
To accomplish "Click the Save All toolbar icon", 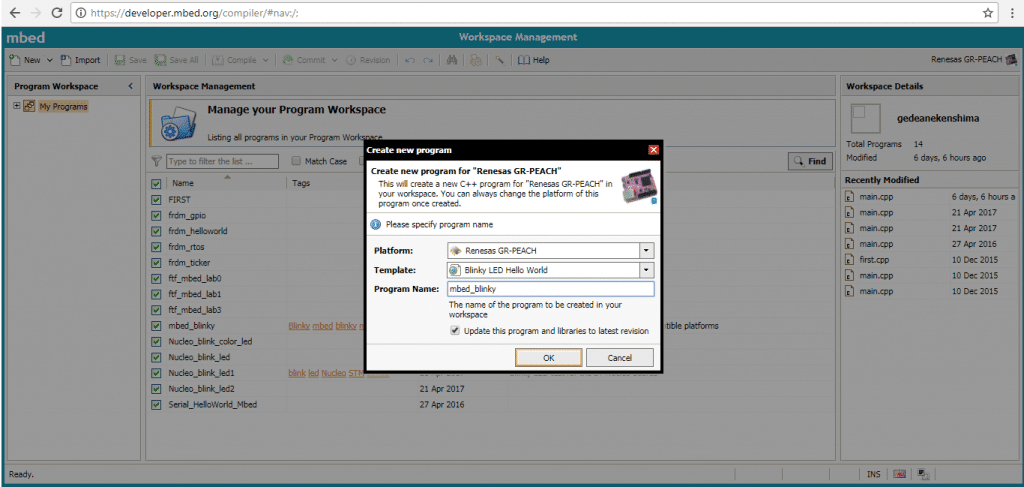I will coord(161,60).
